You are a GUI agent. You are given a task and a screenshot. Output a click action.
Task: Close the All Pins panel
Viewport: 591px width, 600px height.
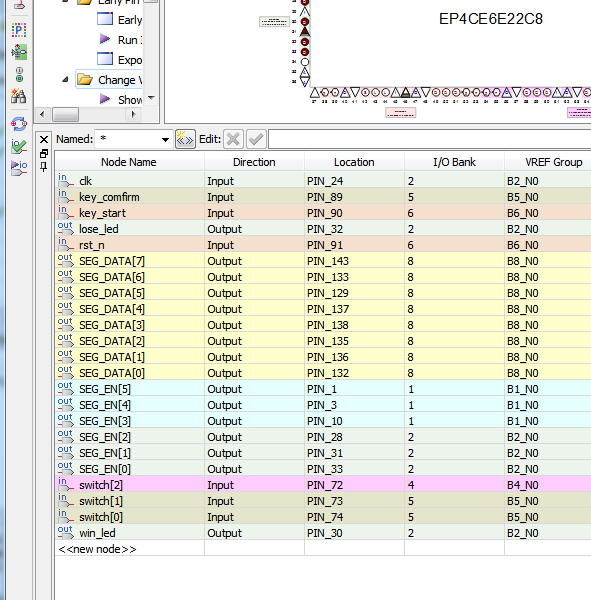(x=44, y=140)
